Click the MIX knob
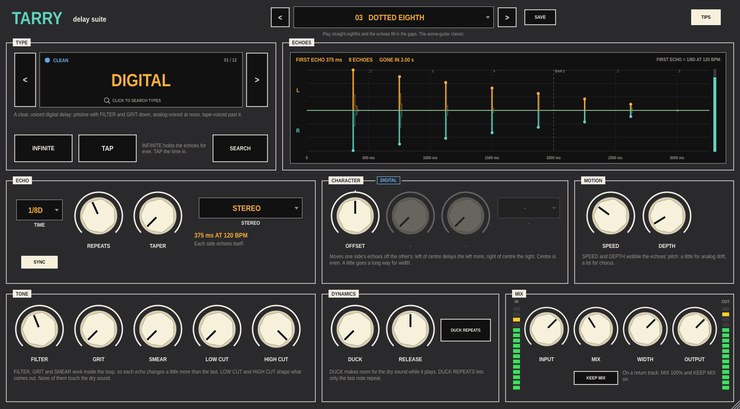This screenshot has width=740, height=409. point(596,329)
